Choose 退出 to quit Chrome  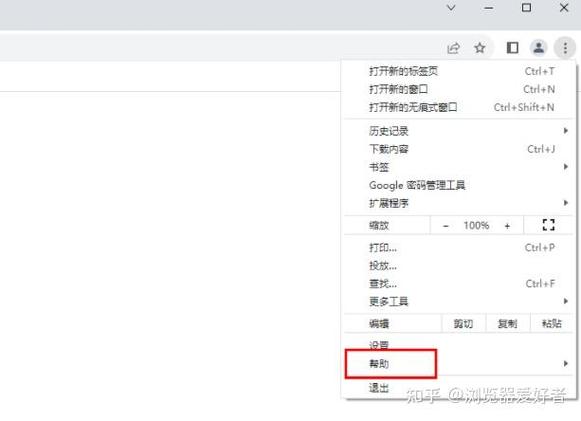(x=459, y=388)
